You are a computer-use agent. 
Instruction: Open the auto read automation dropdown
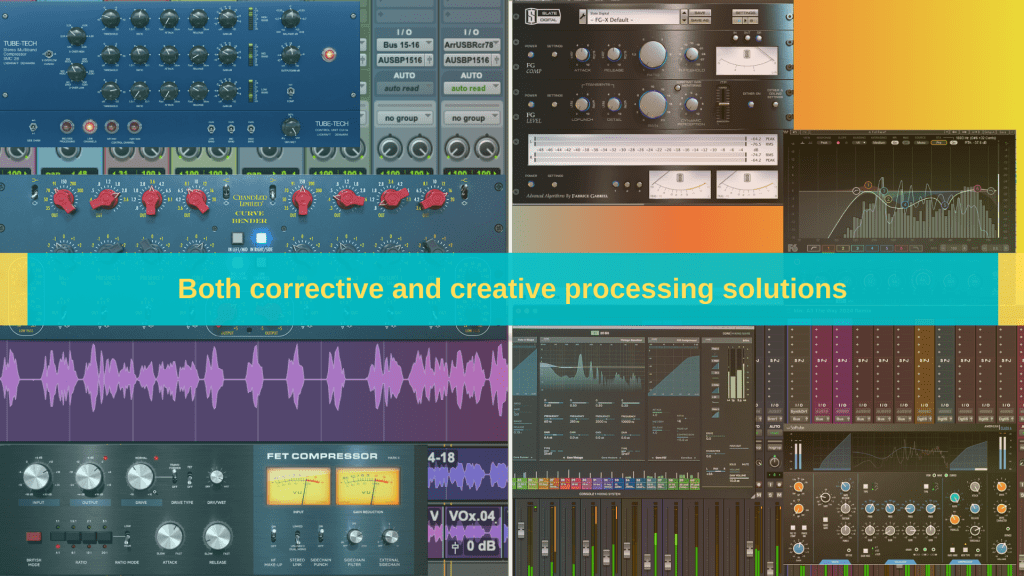(x=404, y=88)
